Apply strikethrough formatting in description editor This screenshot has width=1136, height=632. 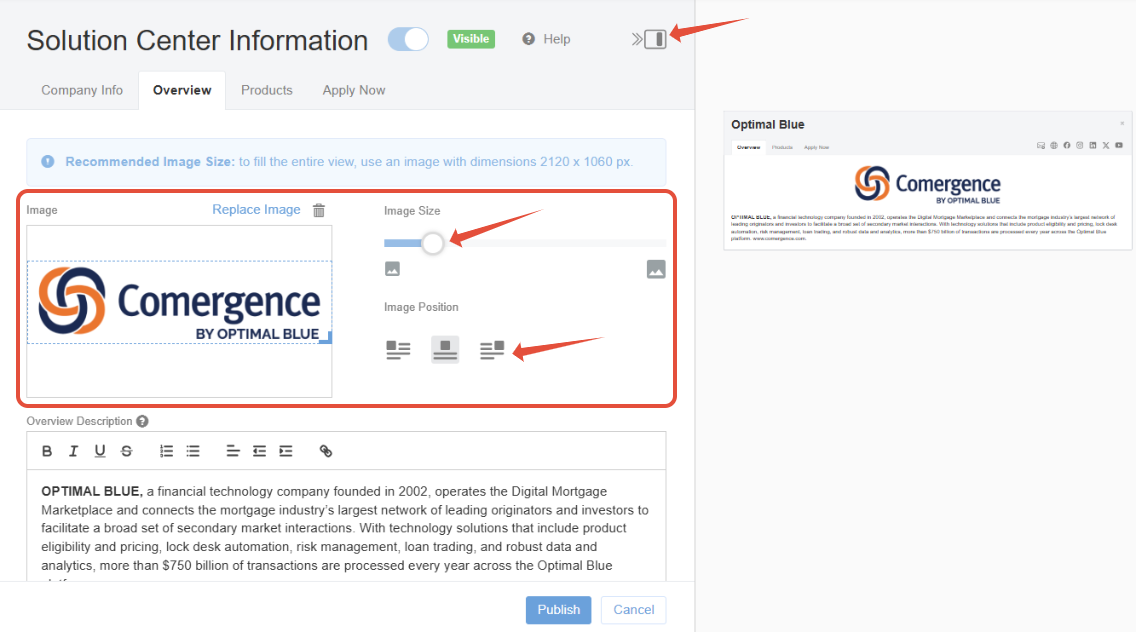127,451
